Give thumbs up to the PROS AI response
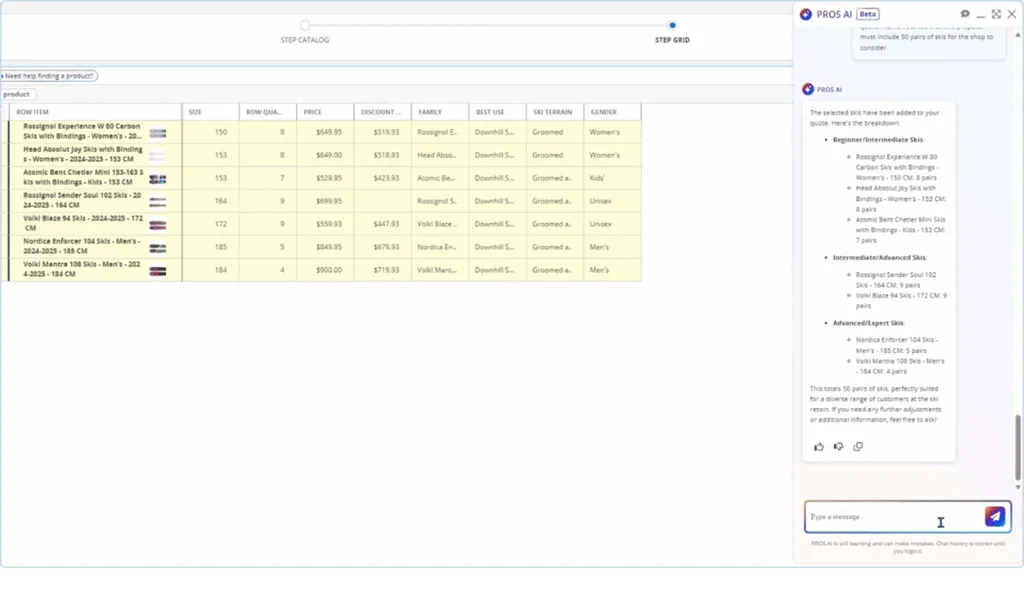Viewport: 1024px width, 599px height. coord(819,447)
